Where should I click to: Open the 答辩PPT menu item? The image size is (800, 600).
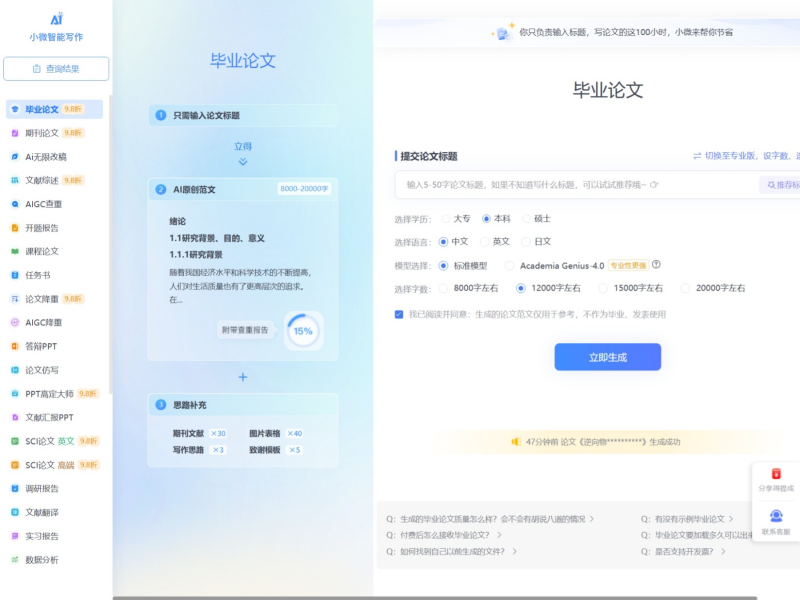coord(55,346)
